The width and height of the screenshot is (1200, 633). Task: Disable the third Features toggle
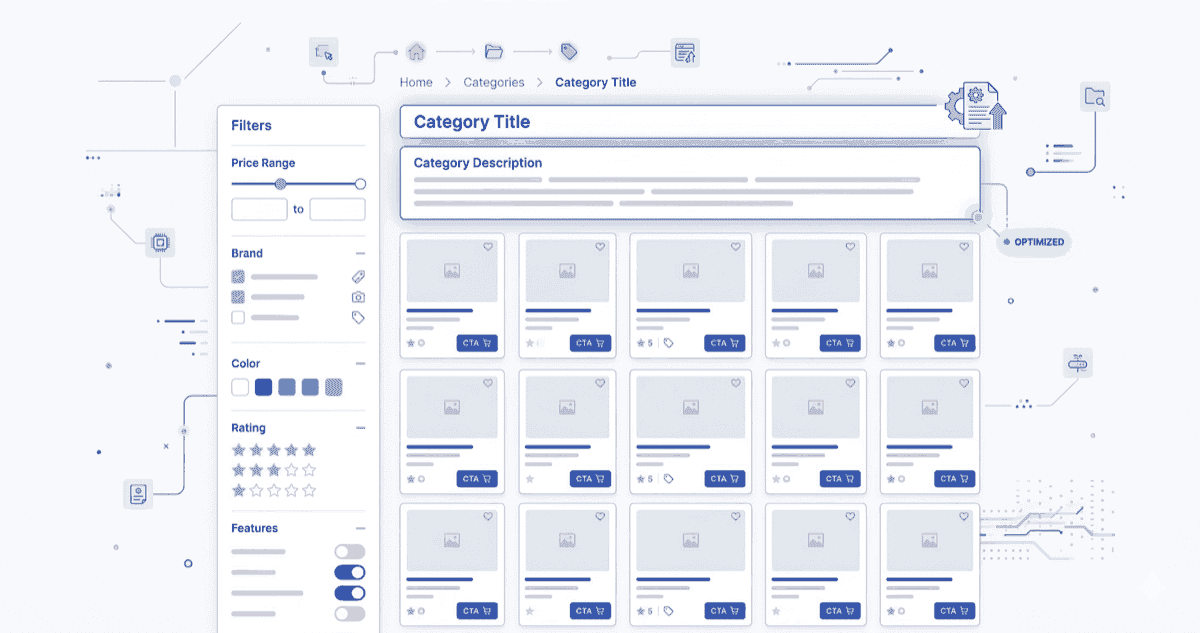click(x=350, y=593)
